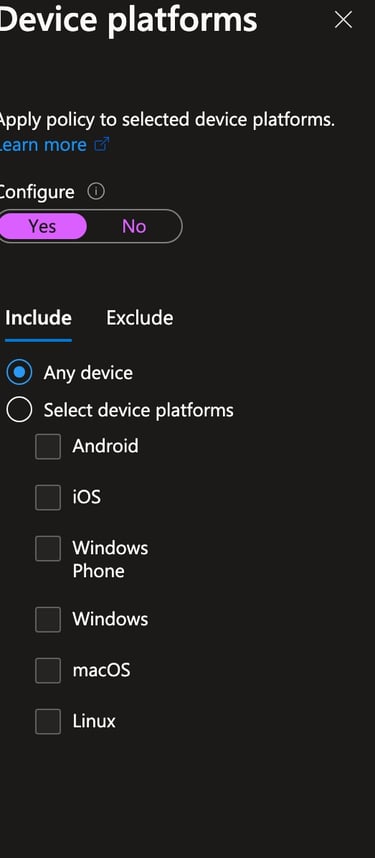Open the external link icon beside Learn more
Viewport: 375px width, 858px height.
point(102,144)
